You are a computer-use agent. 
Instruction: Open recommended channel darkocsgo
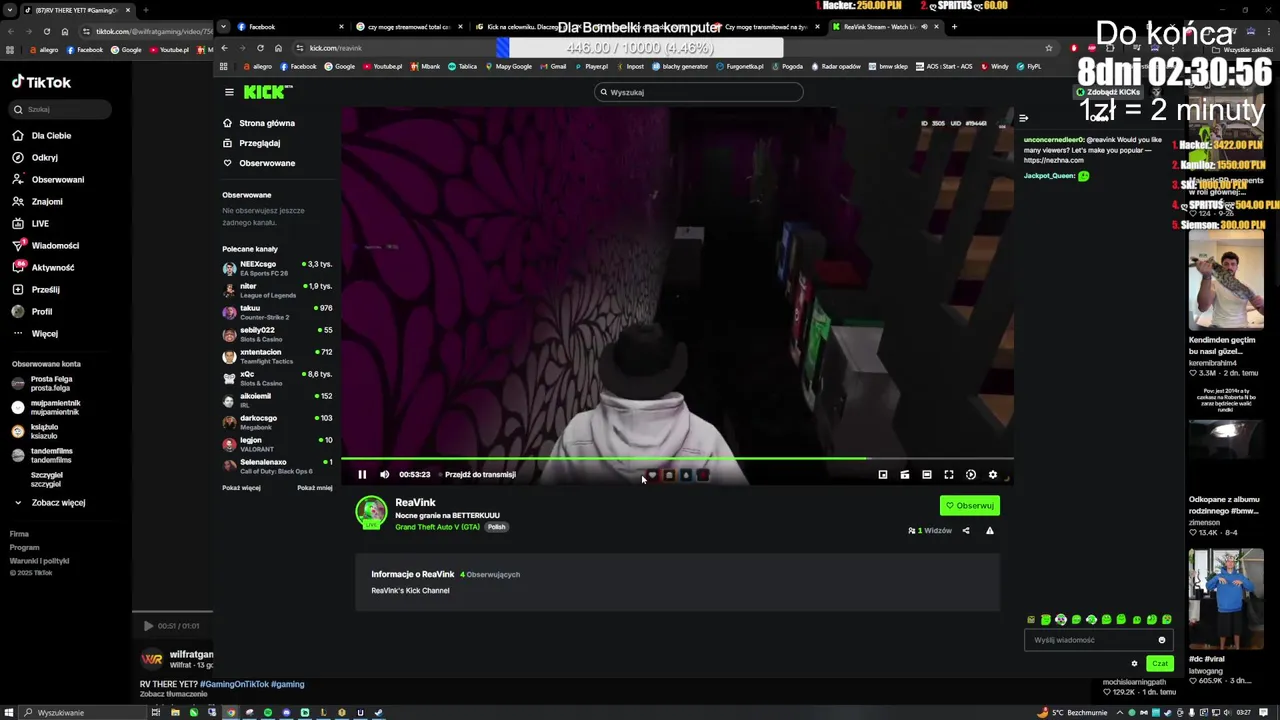pyautogui.click(x=277, y=422)
